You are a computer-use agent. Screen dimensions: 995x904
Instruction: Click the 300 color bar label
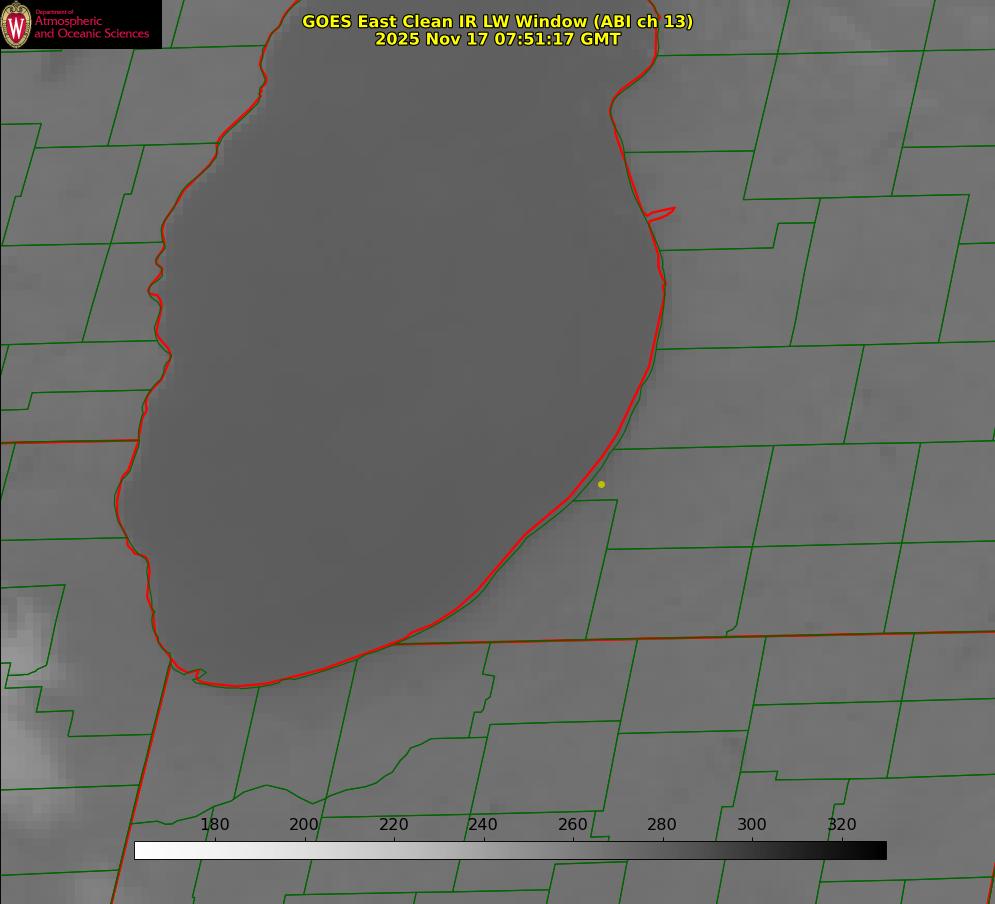(752, 824)
